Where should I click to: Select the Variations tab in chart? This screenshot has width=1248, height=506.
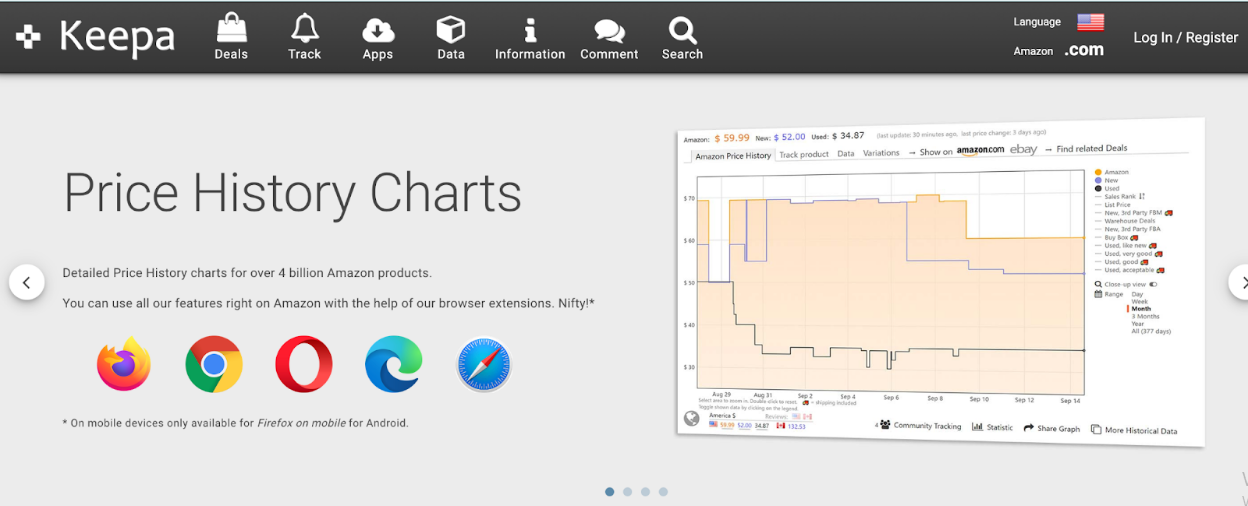tap(881, 153)
